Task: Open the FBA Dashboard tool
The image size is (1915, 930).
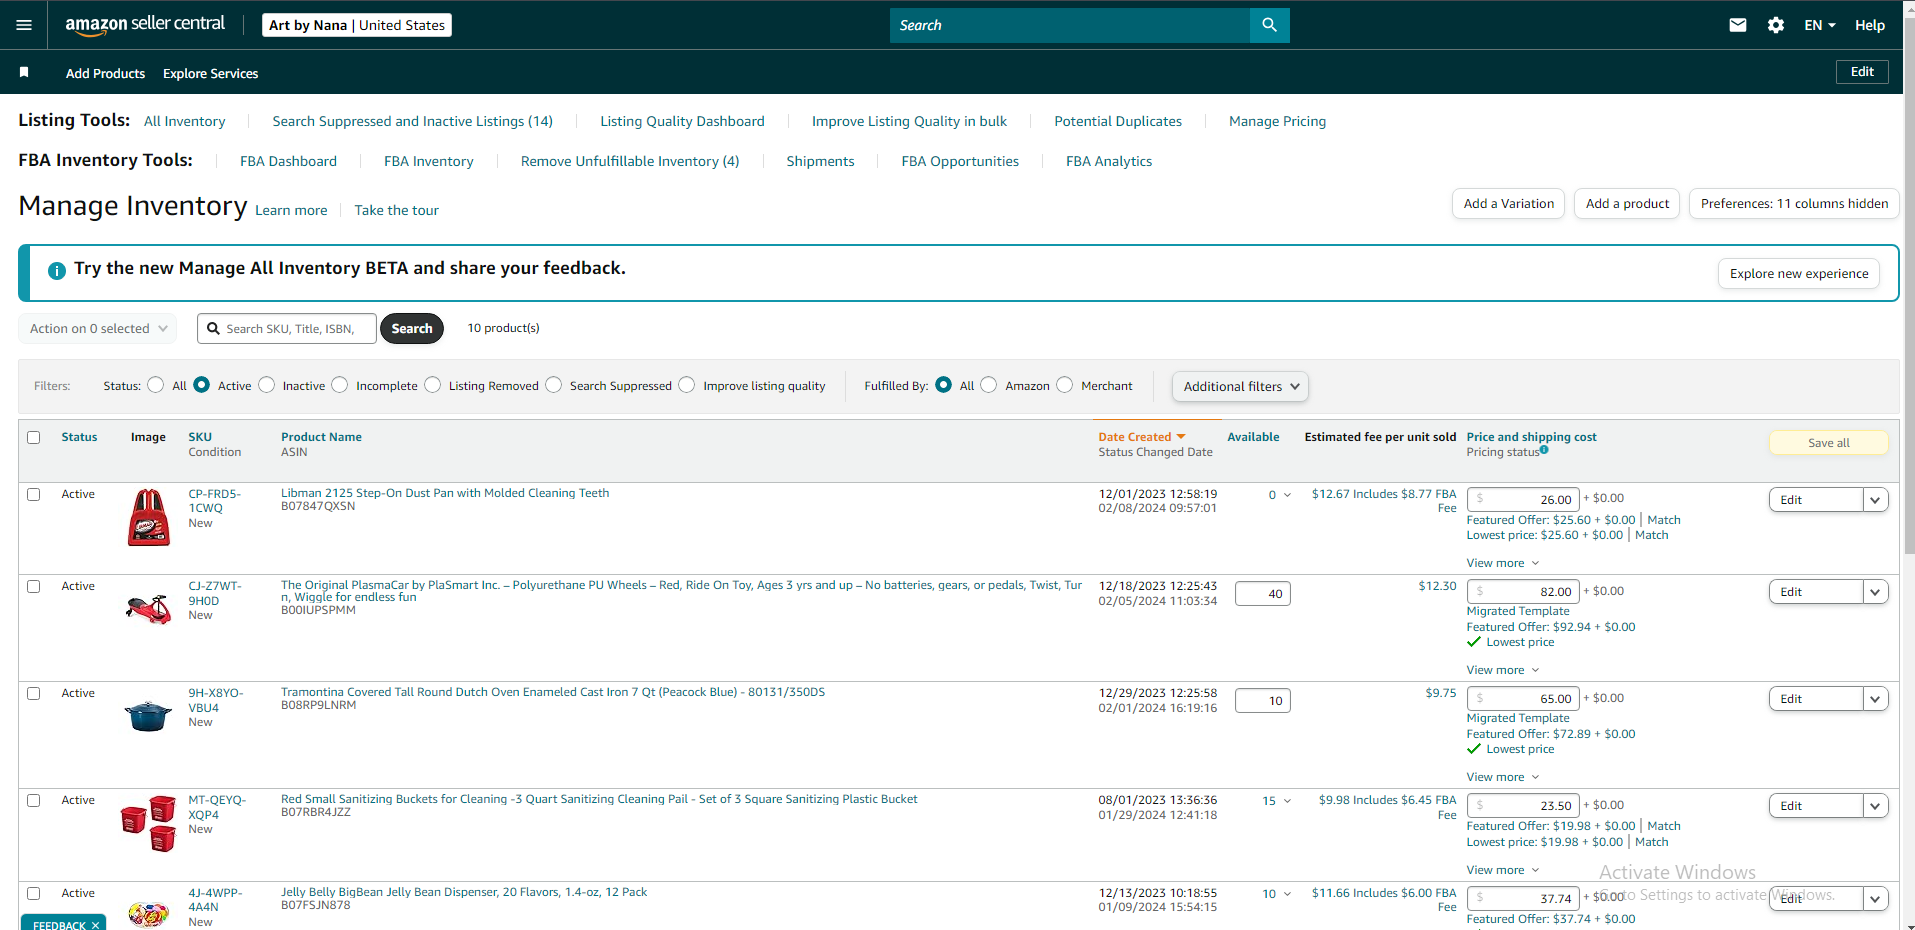Action: (x=288, y=161)
